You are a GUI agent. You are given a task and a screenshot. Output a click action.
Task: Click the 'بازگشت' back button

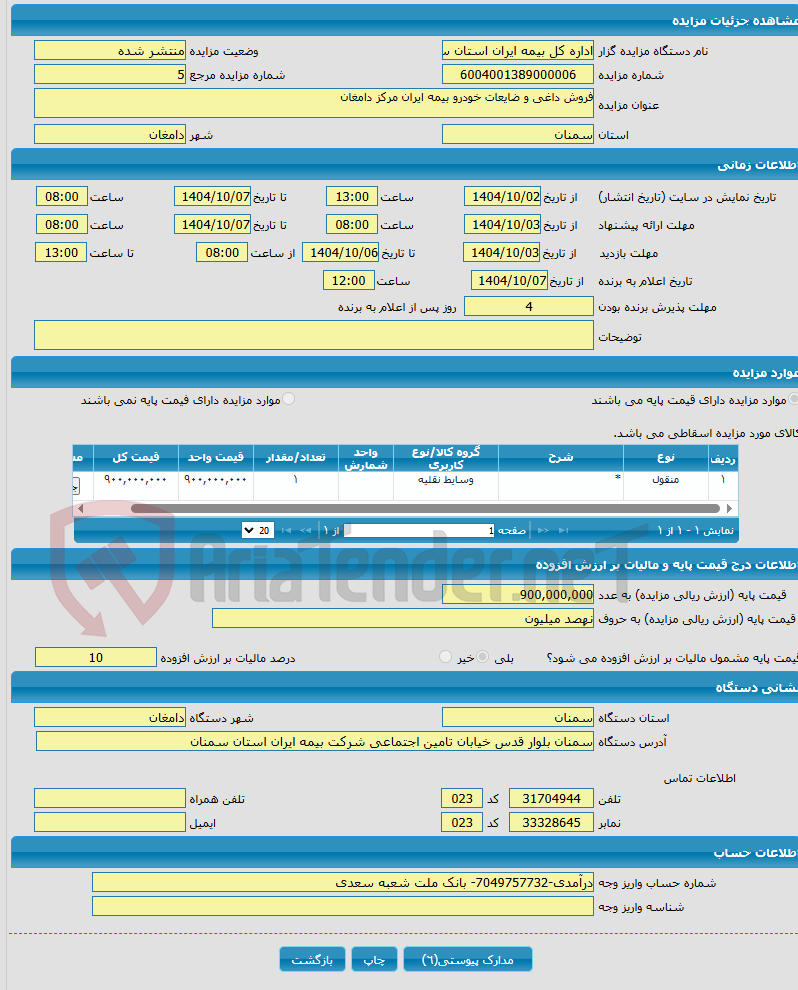click(x=312, y=960)
